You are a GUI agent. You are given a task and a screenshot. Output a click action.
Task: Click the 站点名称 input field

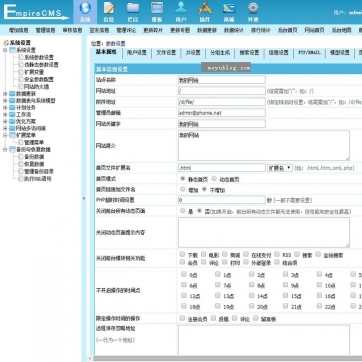(x=222, y=80)
